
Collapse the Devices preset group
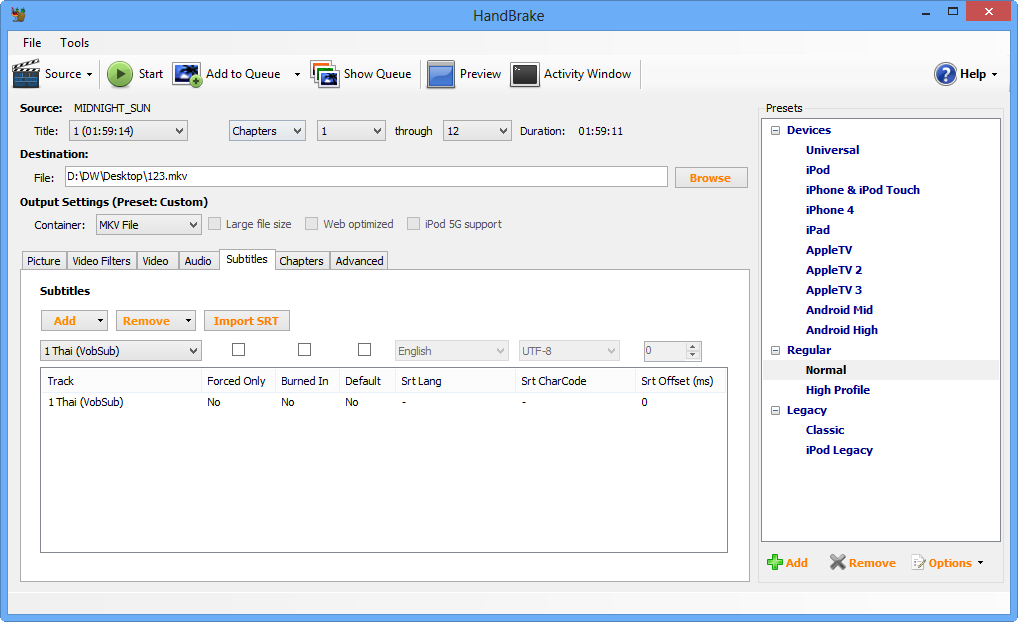pyautogui.click(x=775, y=131)
